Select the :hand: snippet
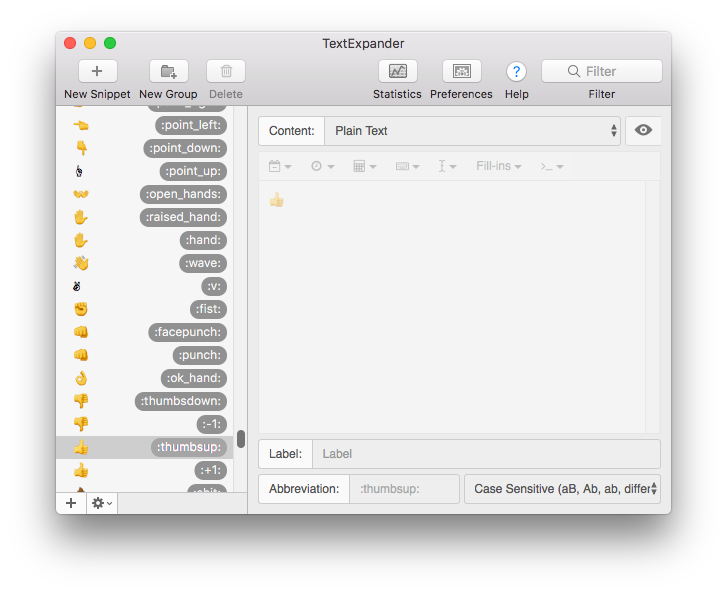Viewport: 727px width, 594px height. pos(145,240)
